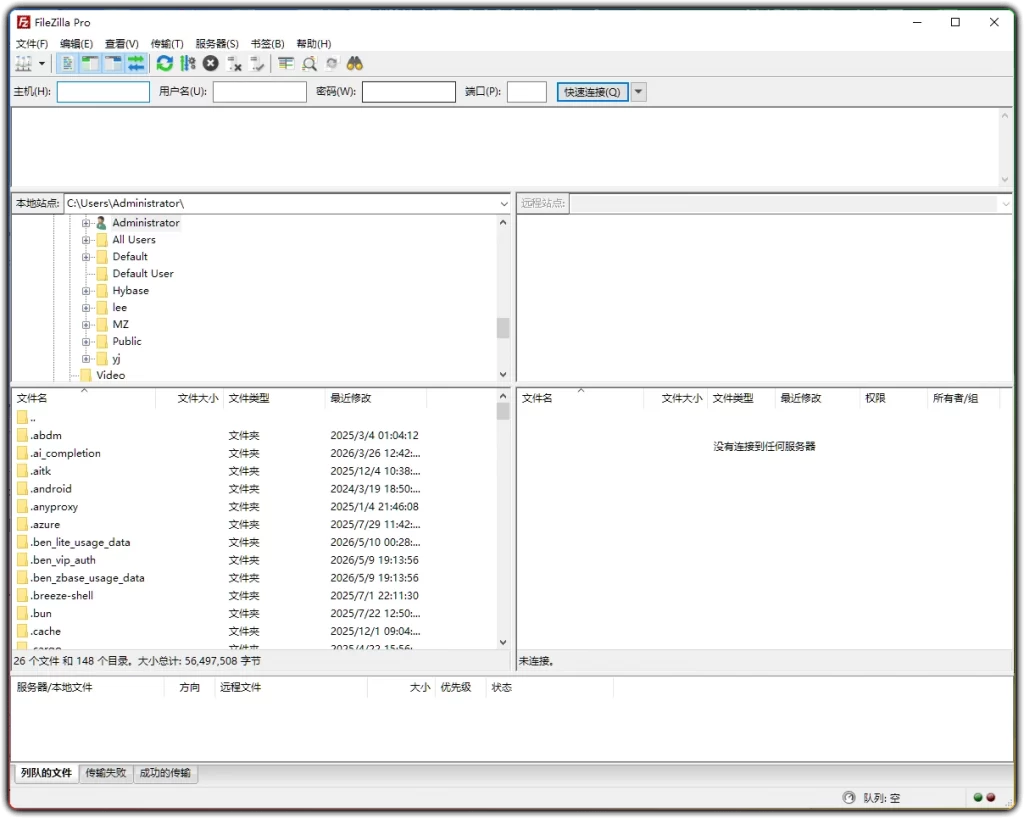1024x818 pixels.
Task: Toggle processing of transfer queue icon
Action: point(188,63)
